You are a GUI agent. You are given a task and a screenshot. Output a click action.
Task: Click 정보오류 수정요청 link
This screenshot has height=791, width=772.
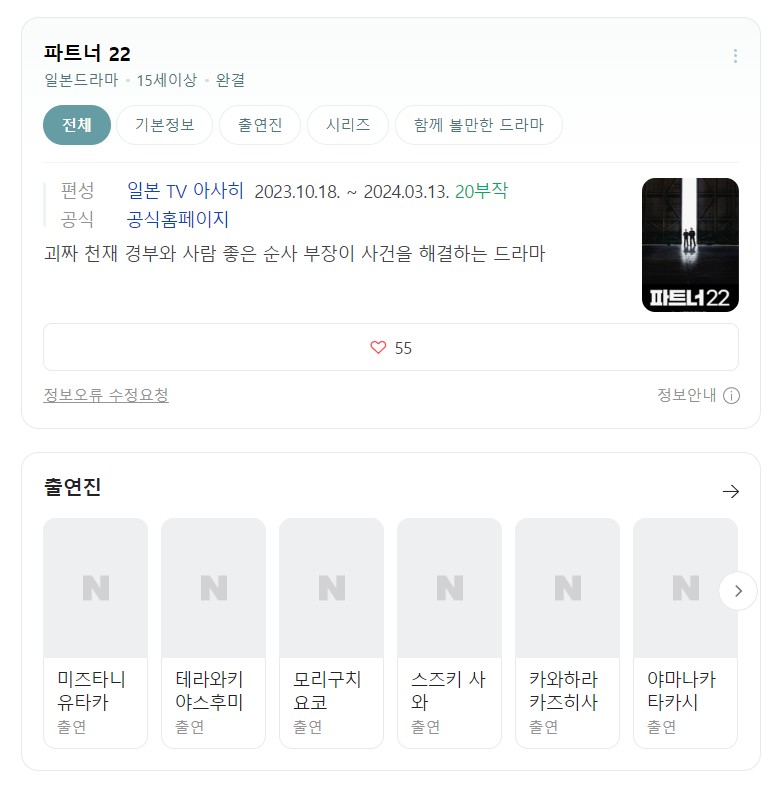106,395
